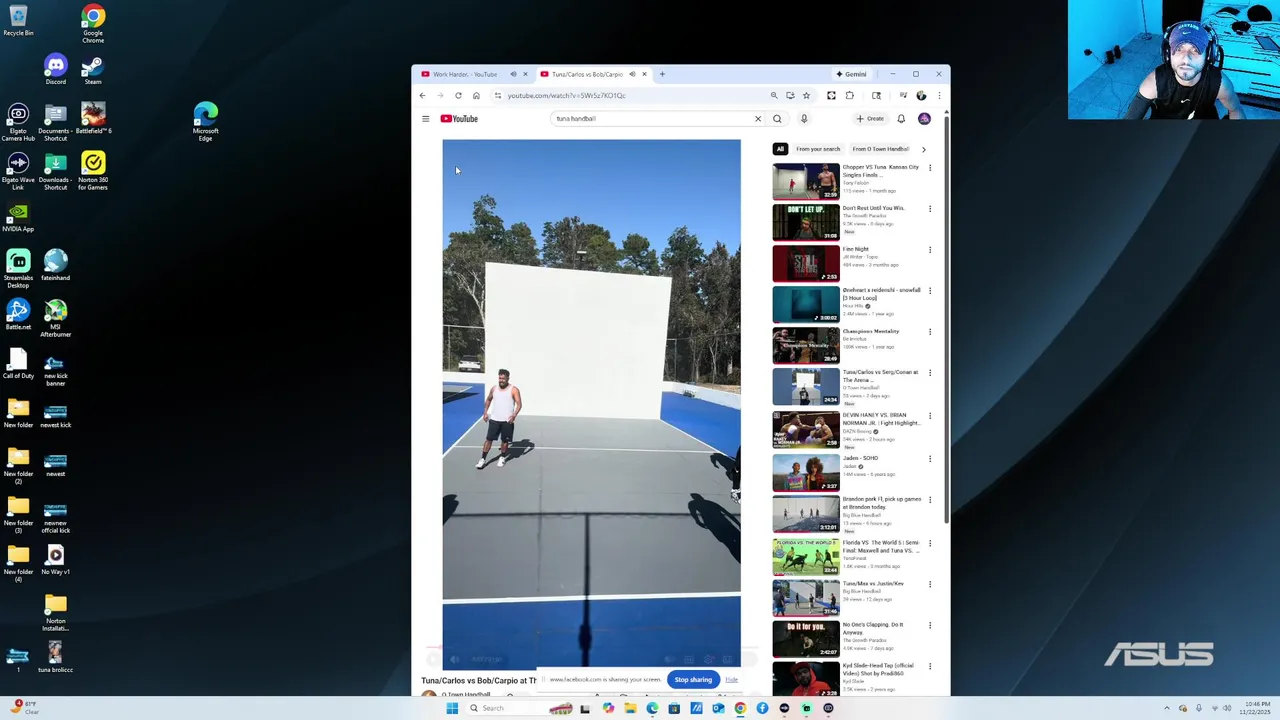Open Streamlabs Desktop icon
The height and width of the screenshot is (720, 1280).
[x=18, y=269]
